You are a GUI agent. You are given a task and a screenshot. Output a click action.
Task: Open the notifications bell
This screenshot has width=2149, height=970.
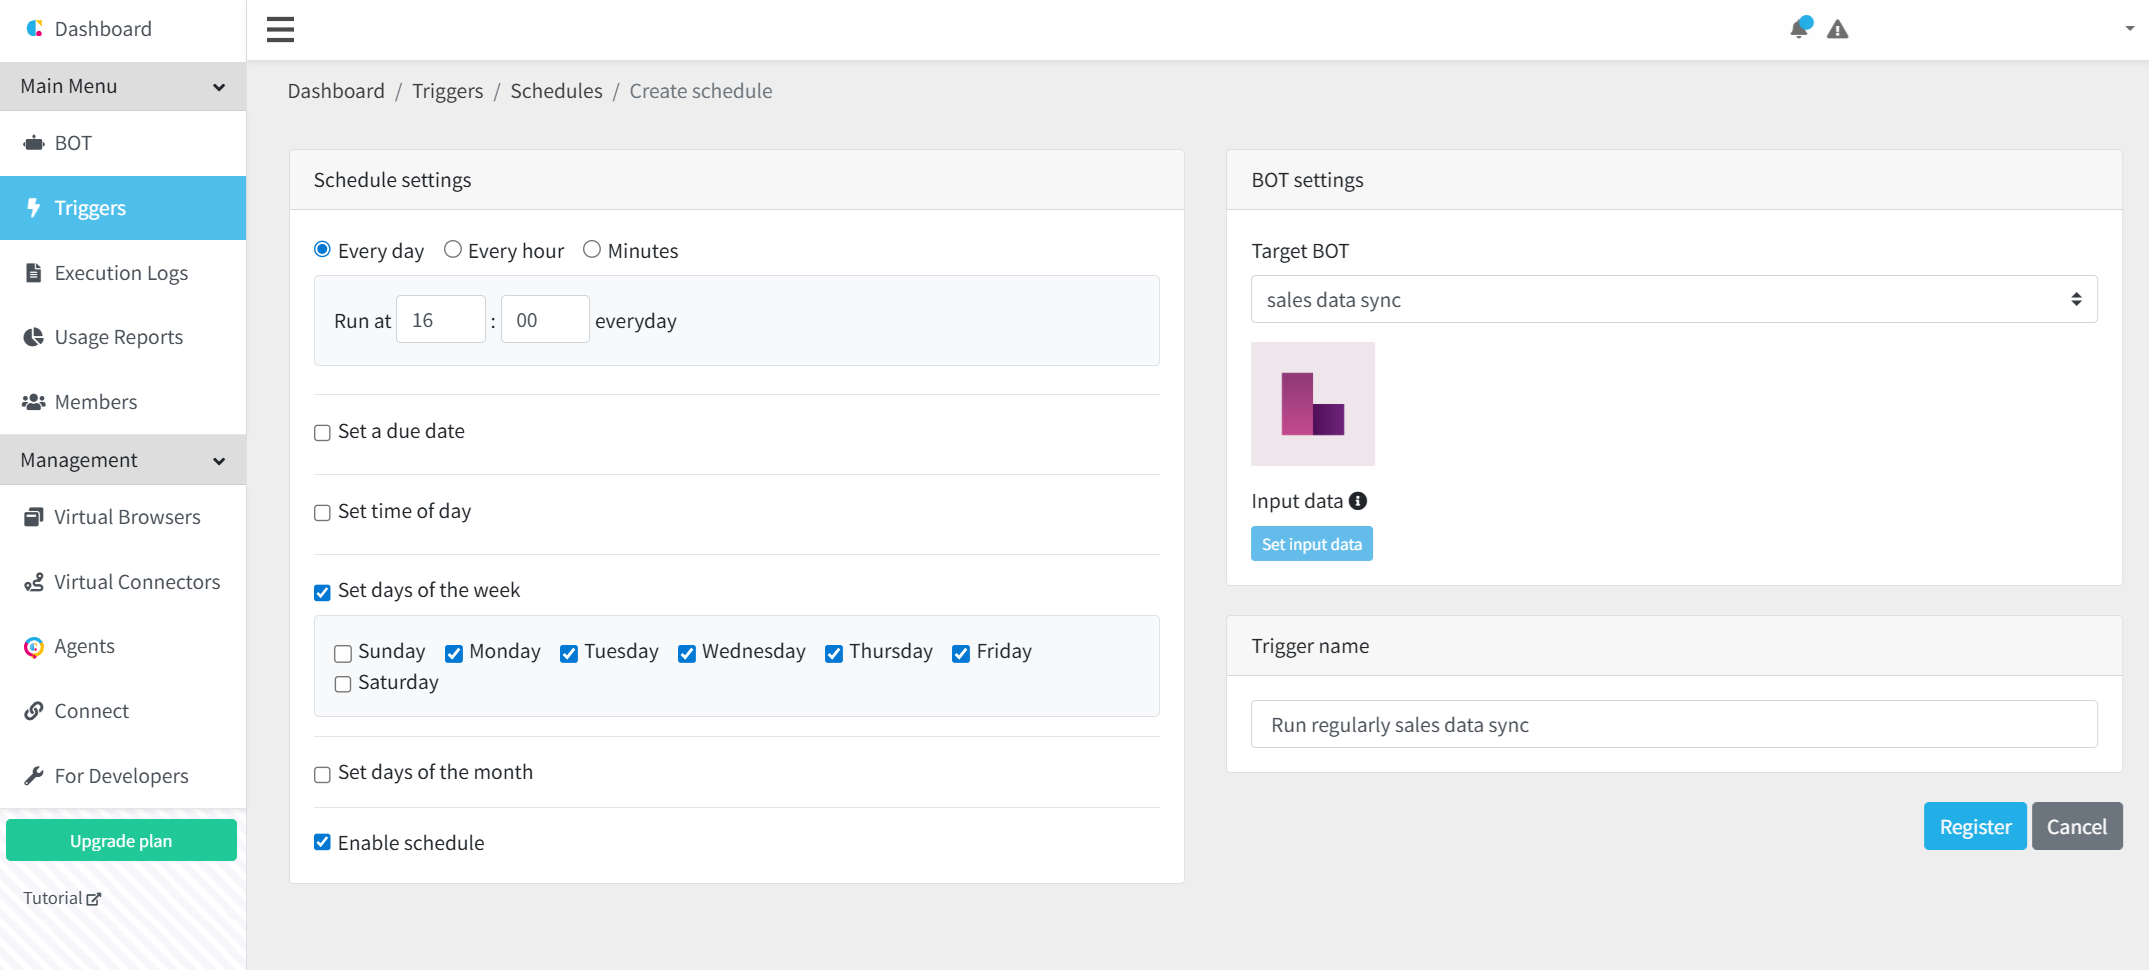(1799, 28)
